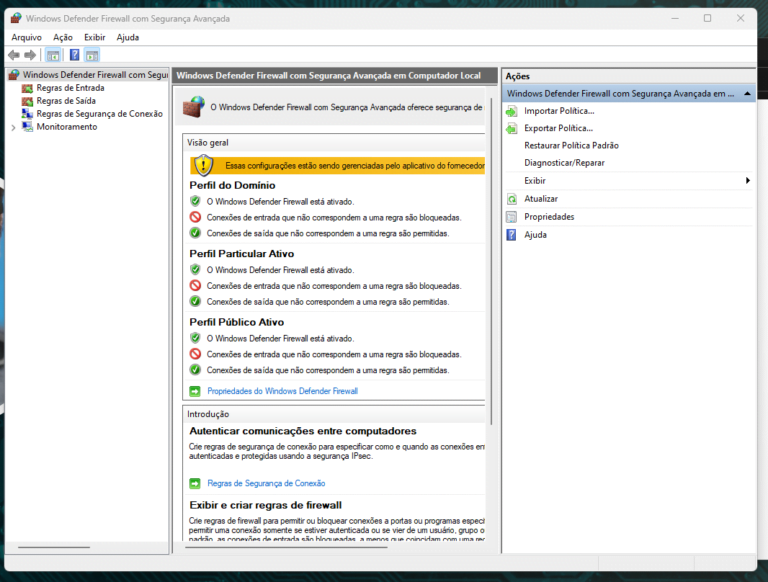Click the Back arrow toolbar icon
The image size is (768, 582).
(x=14, y=55)
